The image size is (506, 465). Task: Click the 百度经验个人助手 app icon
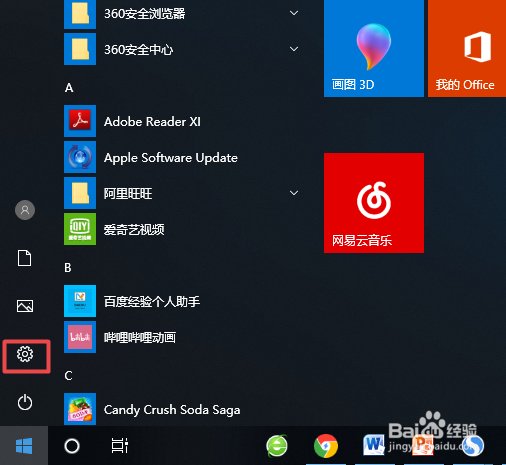(80, 301)
